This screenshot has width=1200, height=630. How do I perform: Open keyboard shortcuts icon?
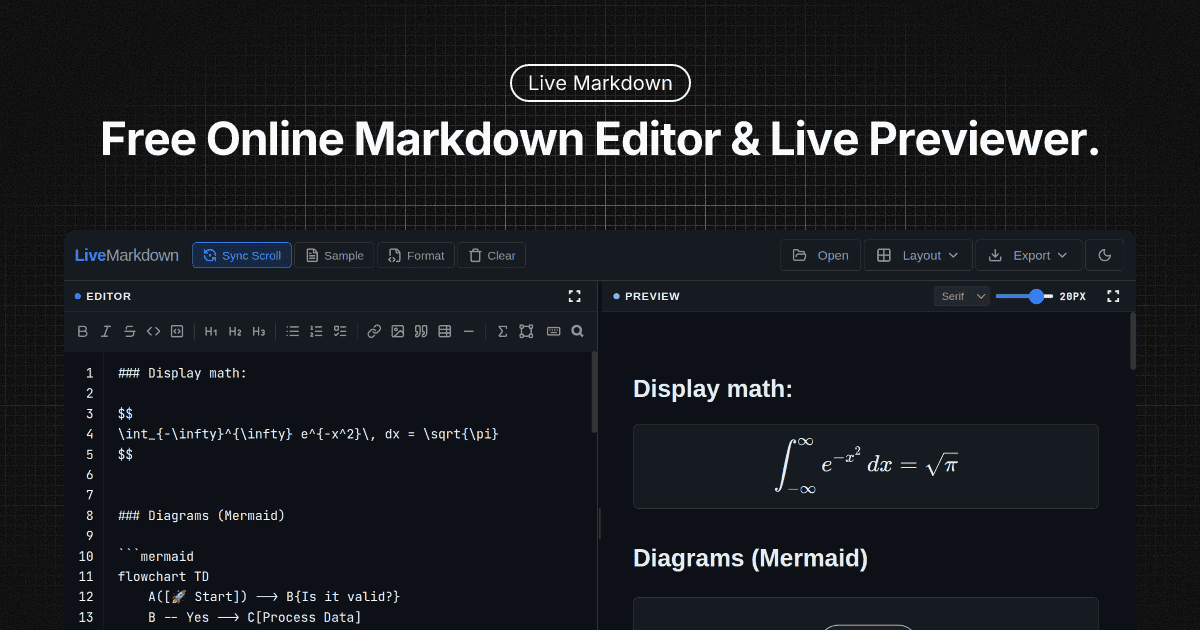(x=553, y=331)
